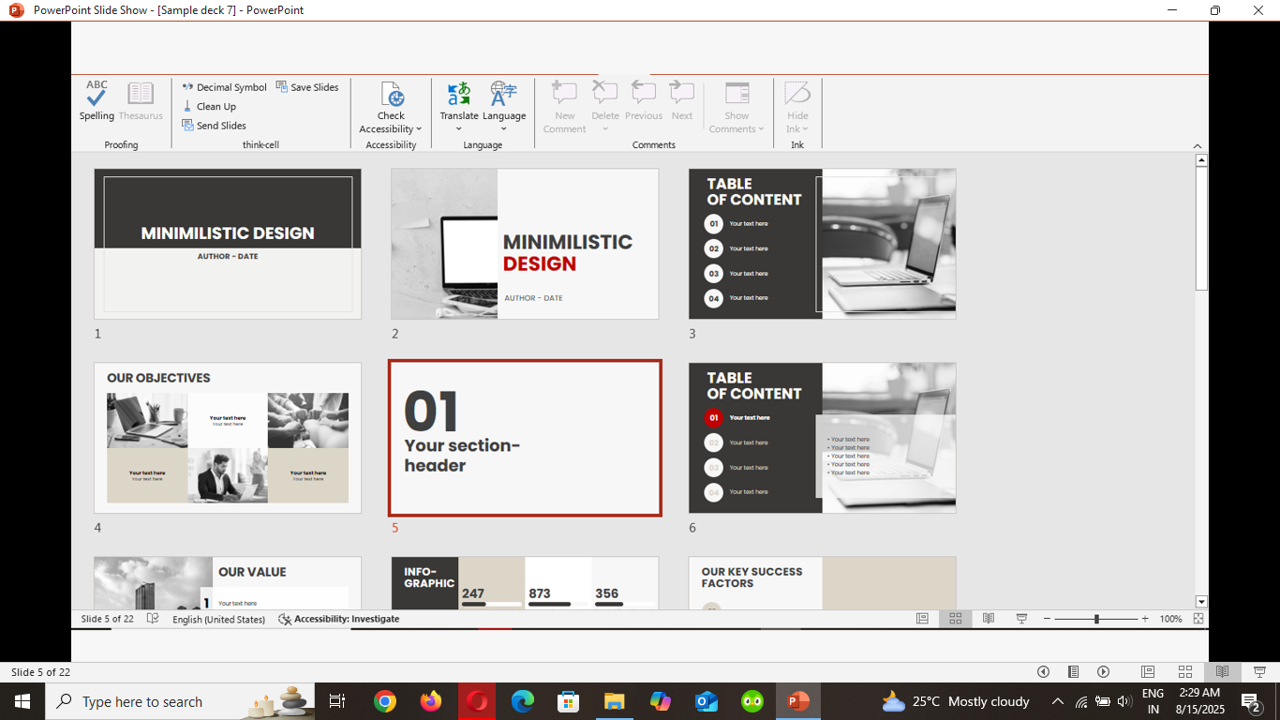Select the Infographic slide thumbnail
The image size is (1280, 720).
click(x=525, y=583)
